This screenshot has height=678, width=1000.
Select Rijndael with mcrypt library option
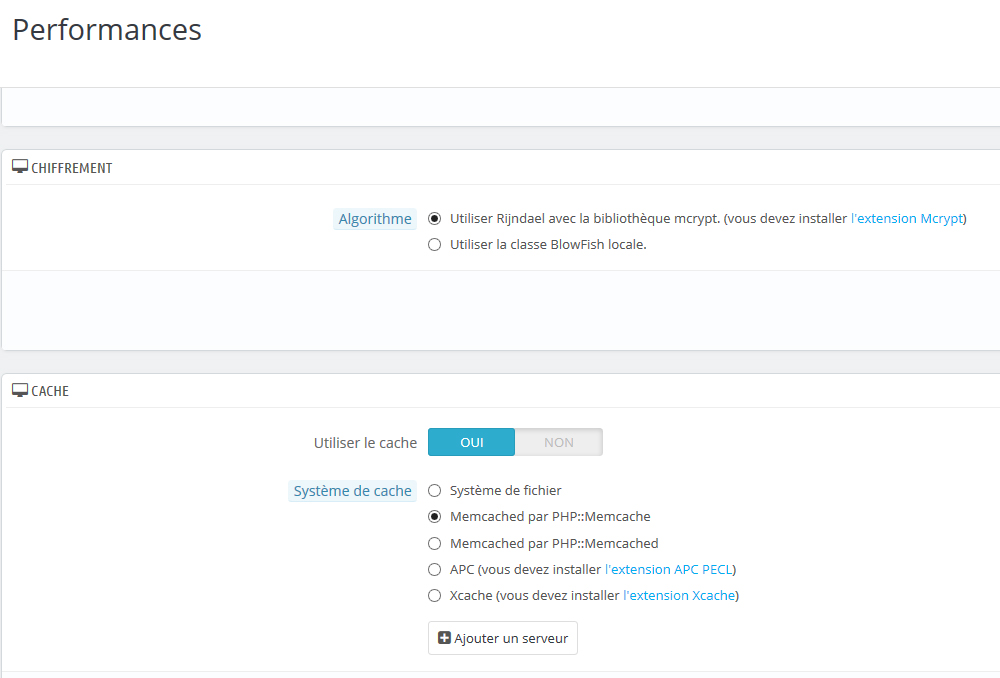pos(434,219)
